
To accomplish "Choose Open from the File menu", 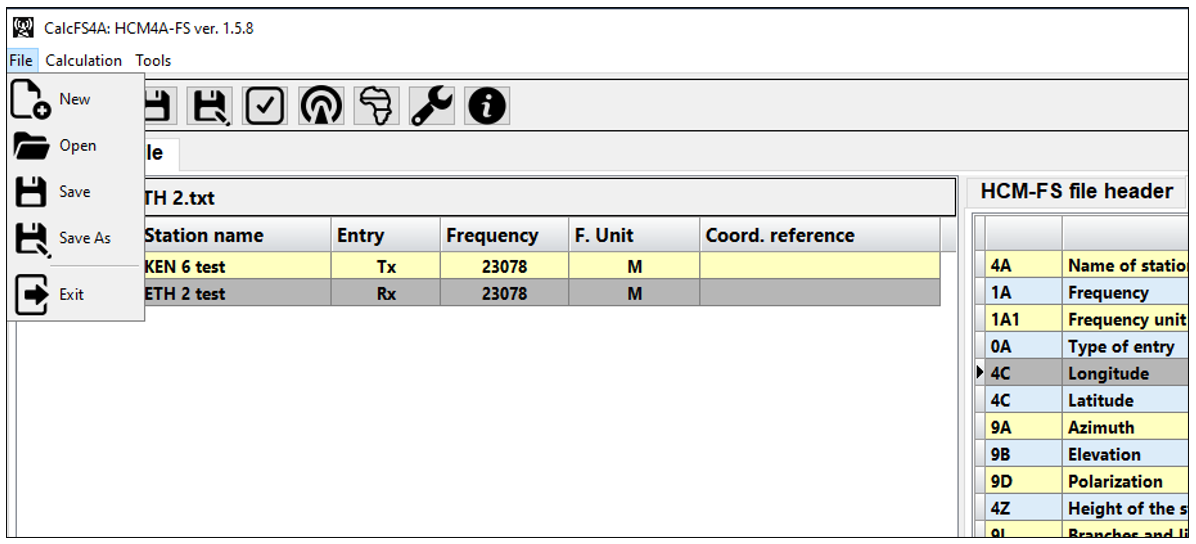I will coord(75,146).
